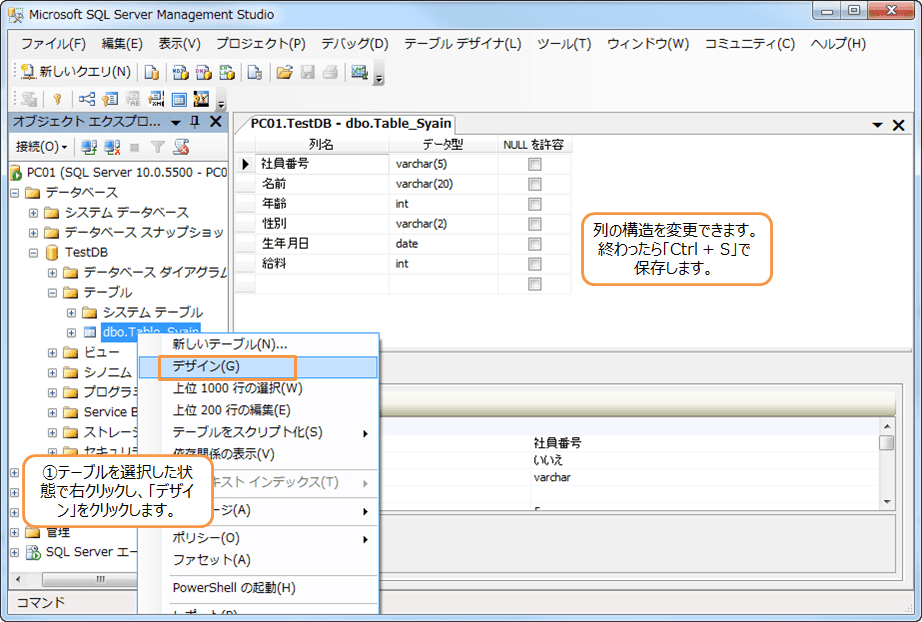
Task: Open the active documents dropdown arrow
Action: [x=877, y=125]
